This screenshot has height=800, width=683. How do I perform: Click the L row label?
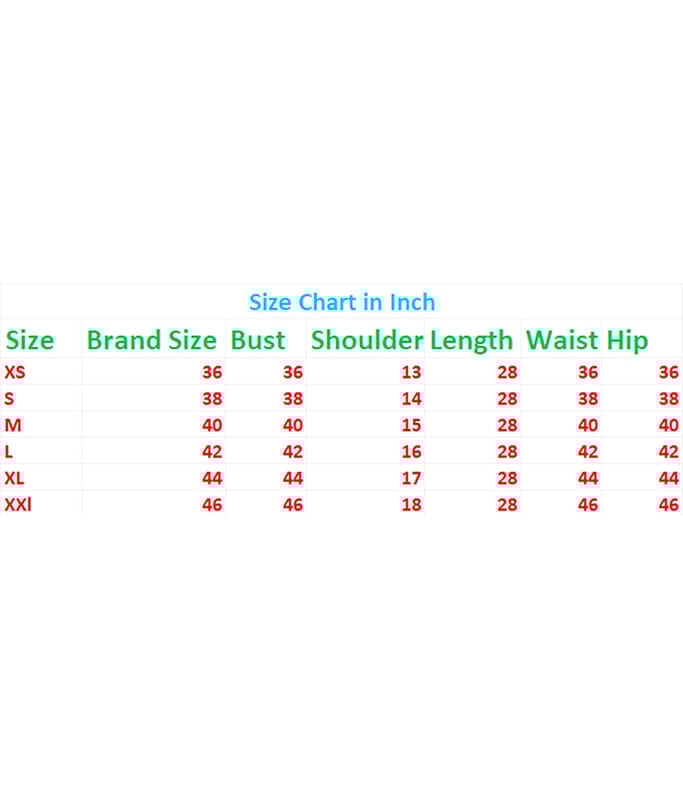[x=10, y=452]
